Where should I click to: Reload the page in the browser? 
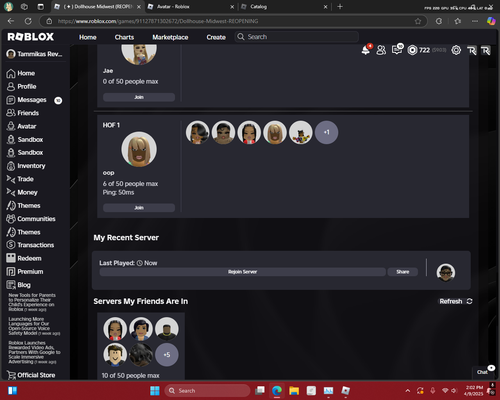tap(28, 21)
